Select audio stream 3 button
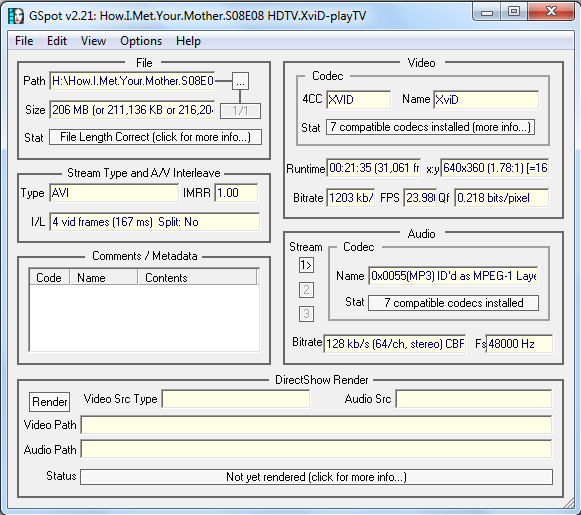This screenshot has width=581, height=515. pos(306,314)
